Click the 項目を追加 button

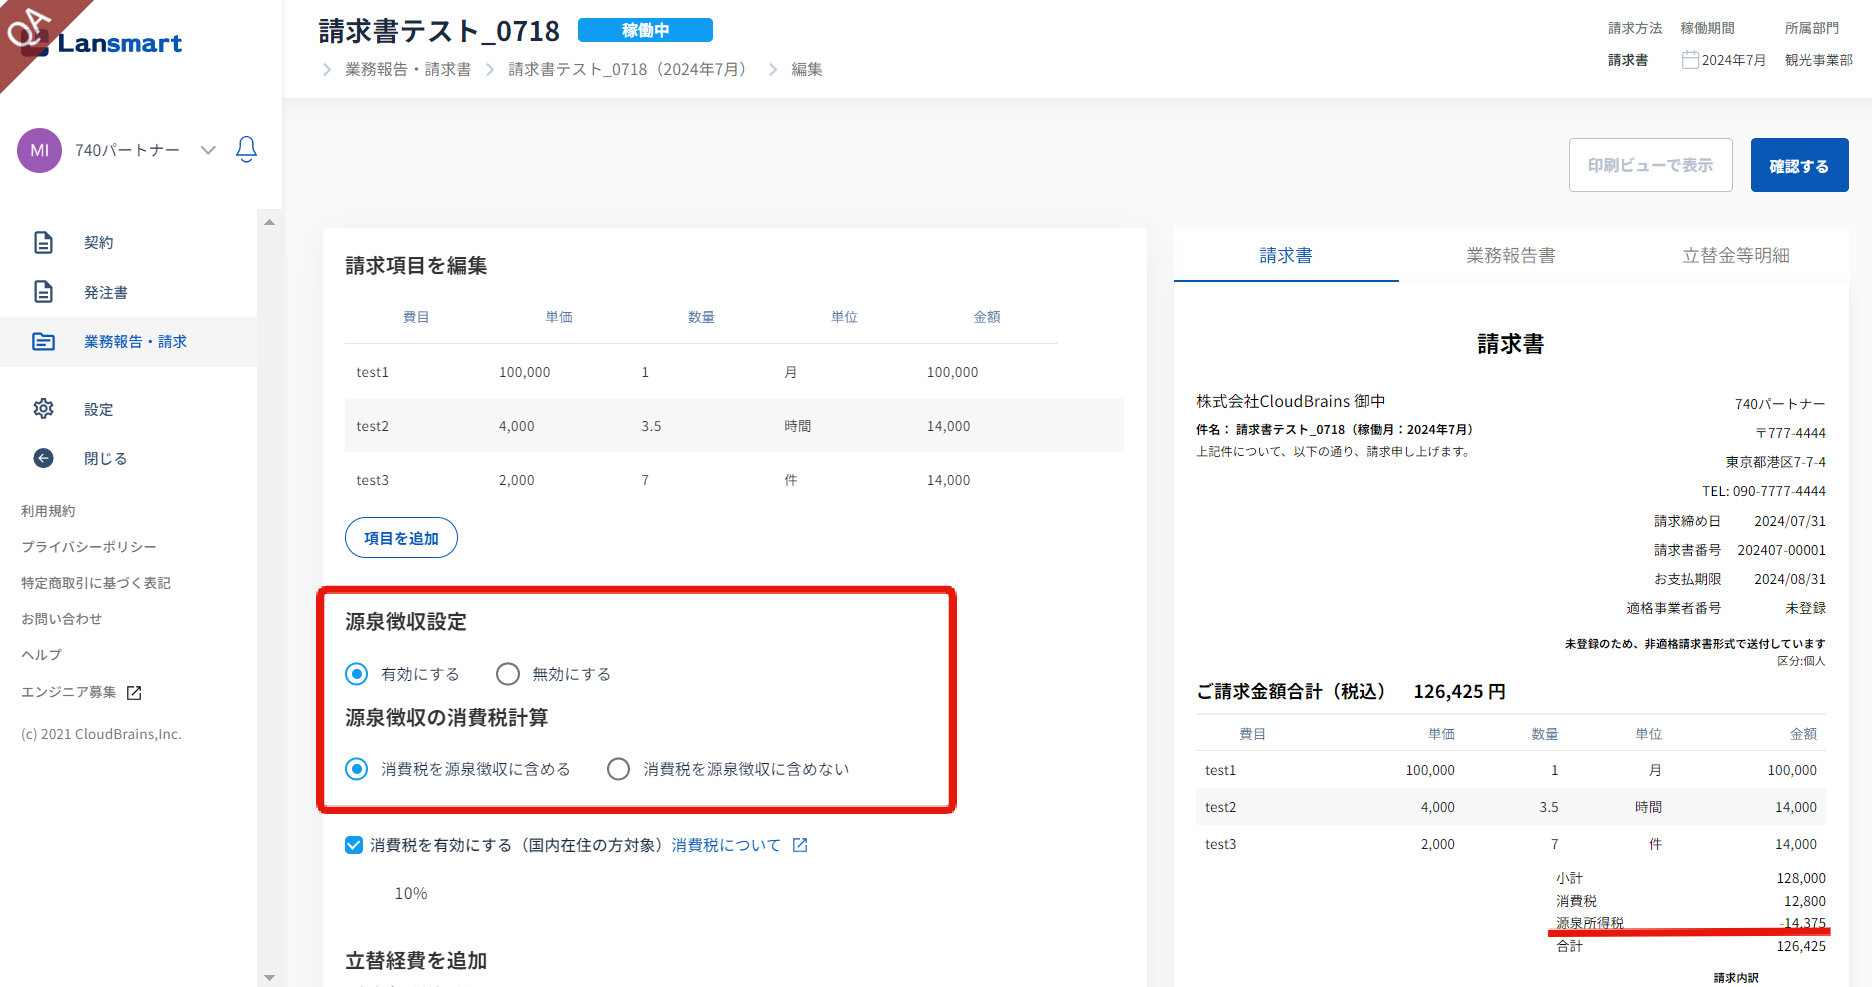(x=401, y=538)
